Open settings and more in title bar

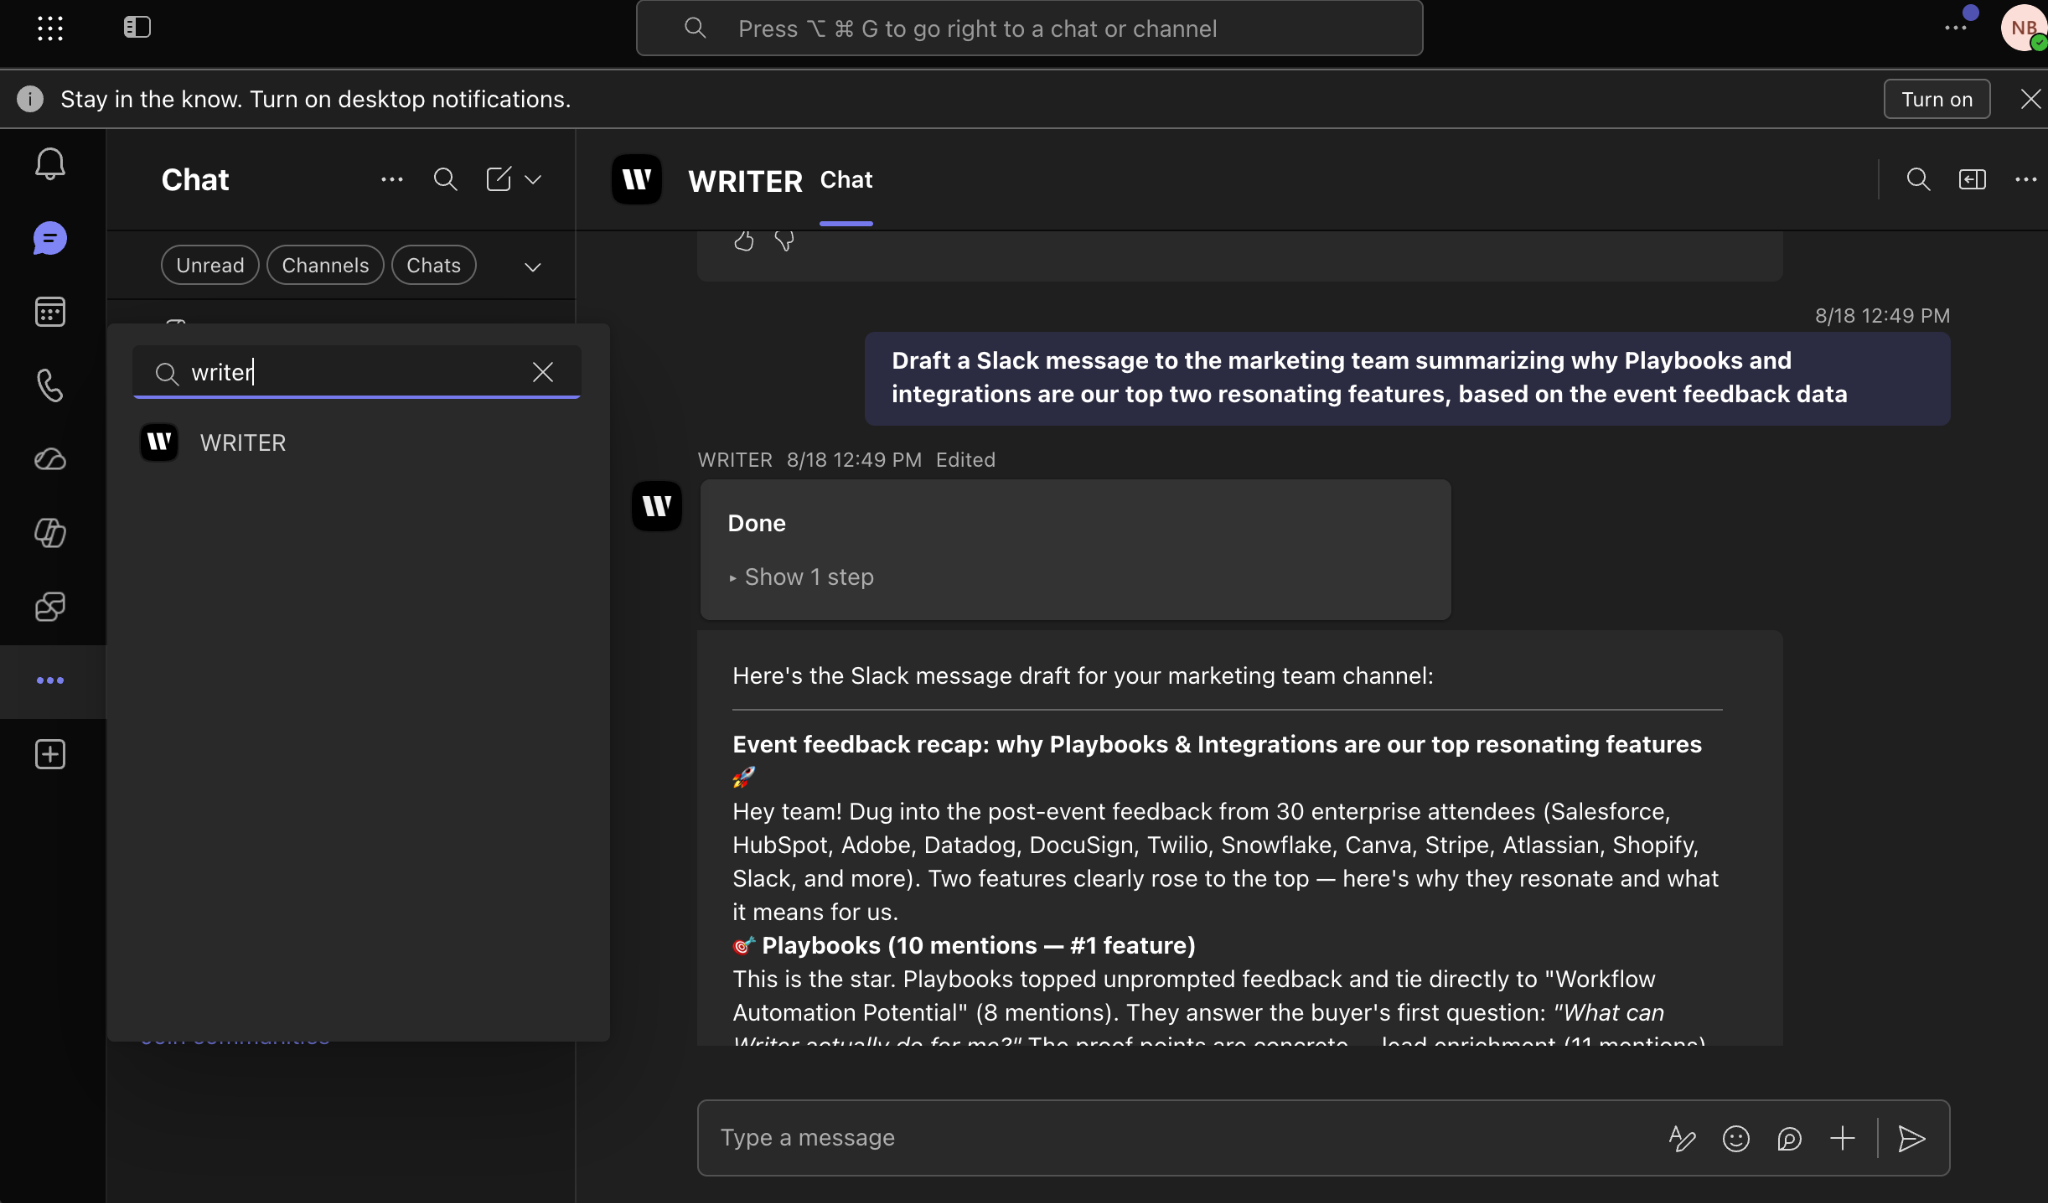pos(1956,28)
